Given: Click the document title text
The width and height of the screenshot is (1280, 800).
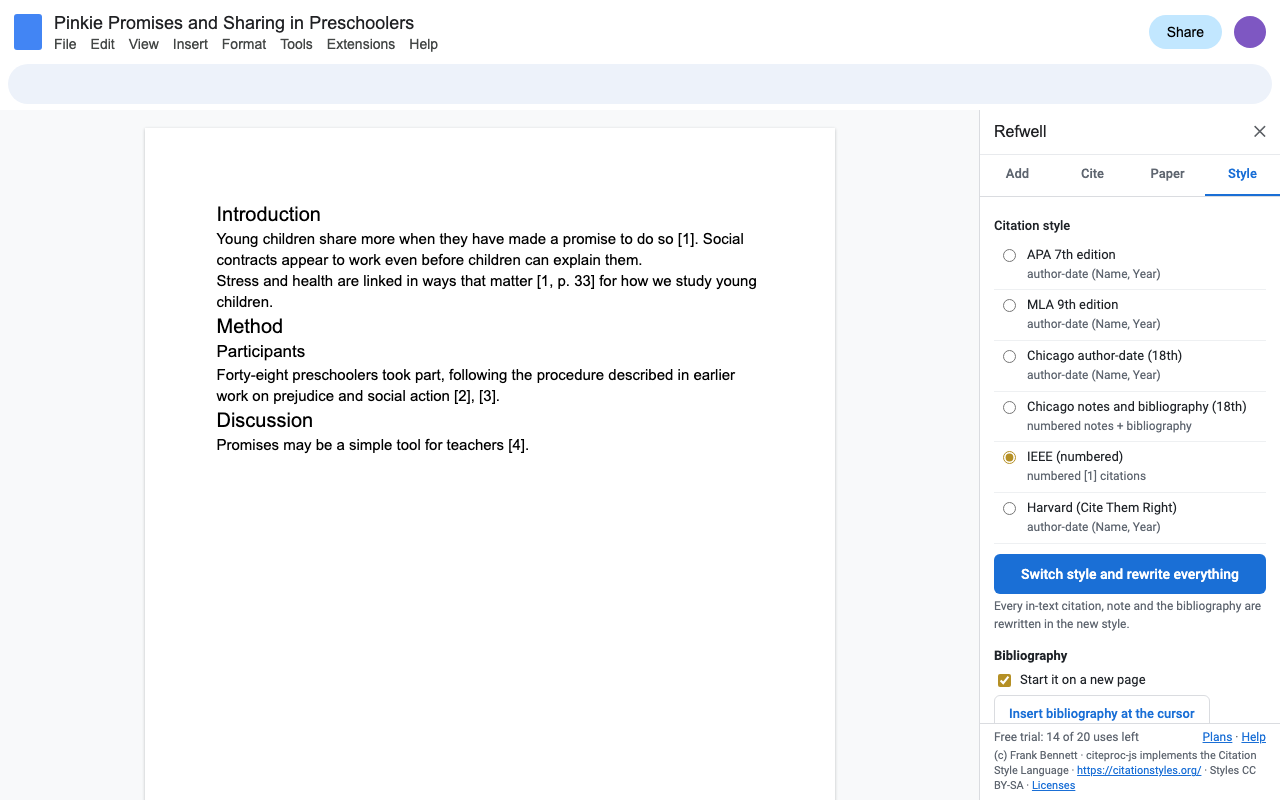Looking at the screenshot, I should pyautogui.click(x=234, y=23).
